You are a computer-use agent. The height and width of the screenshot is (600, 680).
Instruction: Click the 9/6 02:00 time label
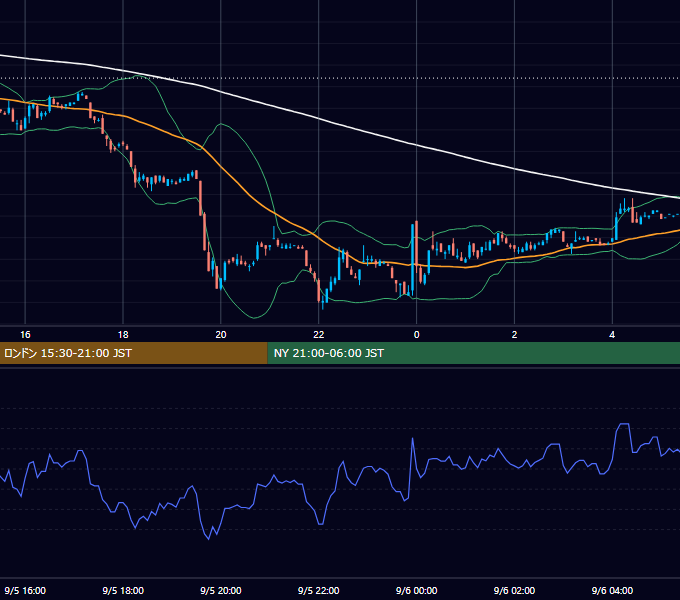[x=514, y=590]
